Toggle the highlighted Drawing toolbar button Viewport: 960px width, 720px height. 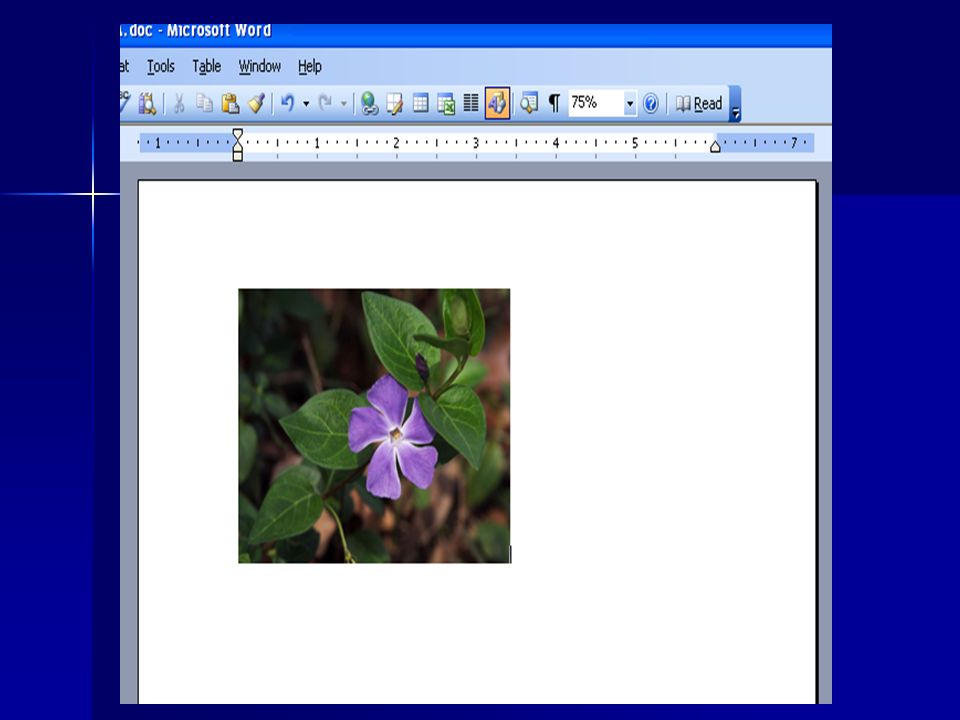[497, 103]
